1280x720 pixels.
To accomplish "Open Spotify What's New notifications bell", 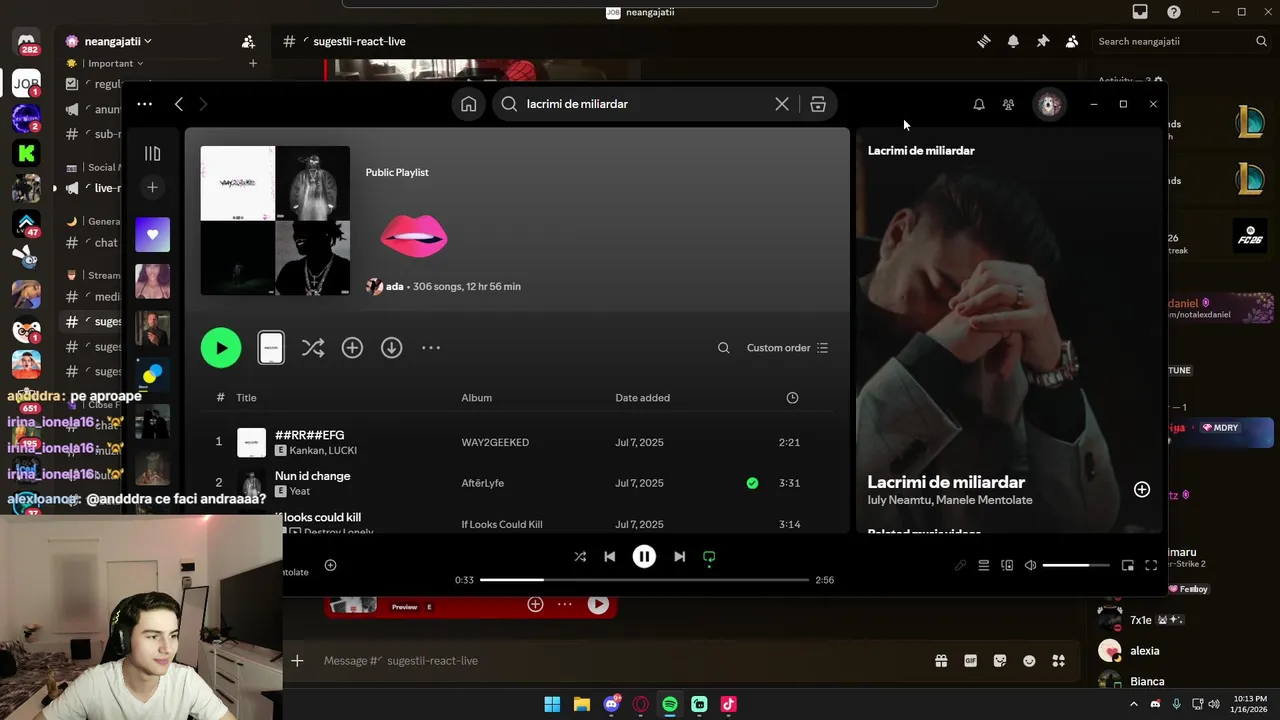I will [979, 104].
